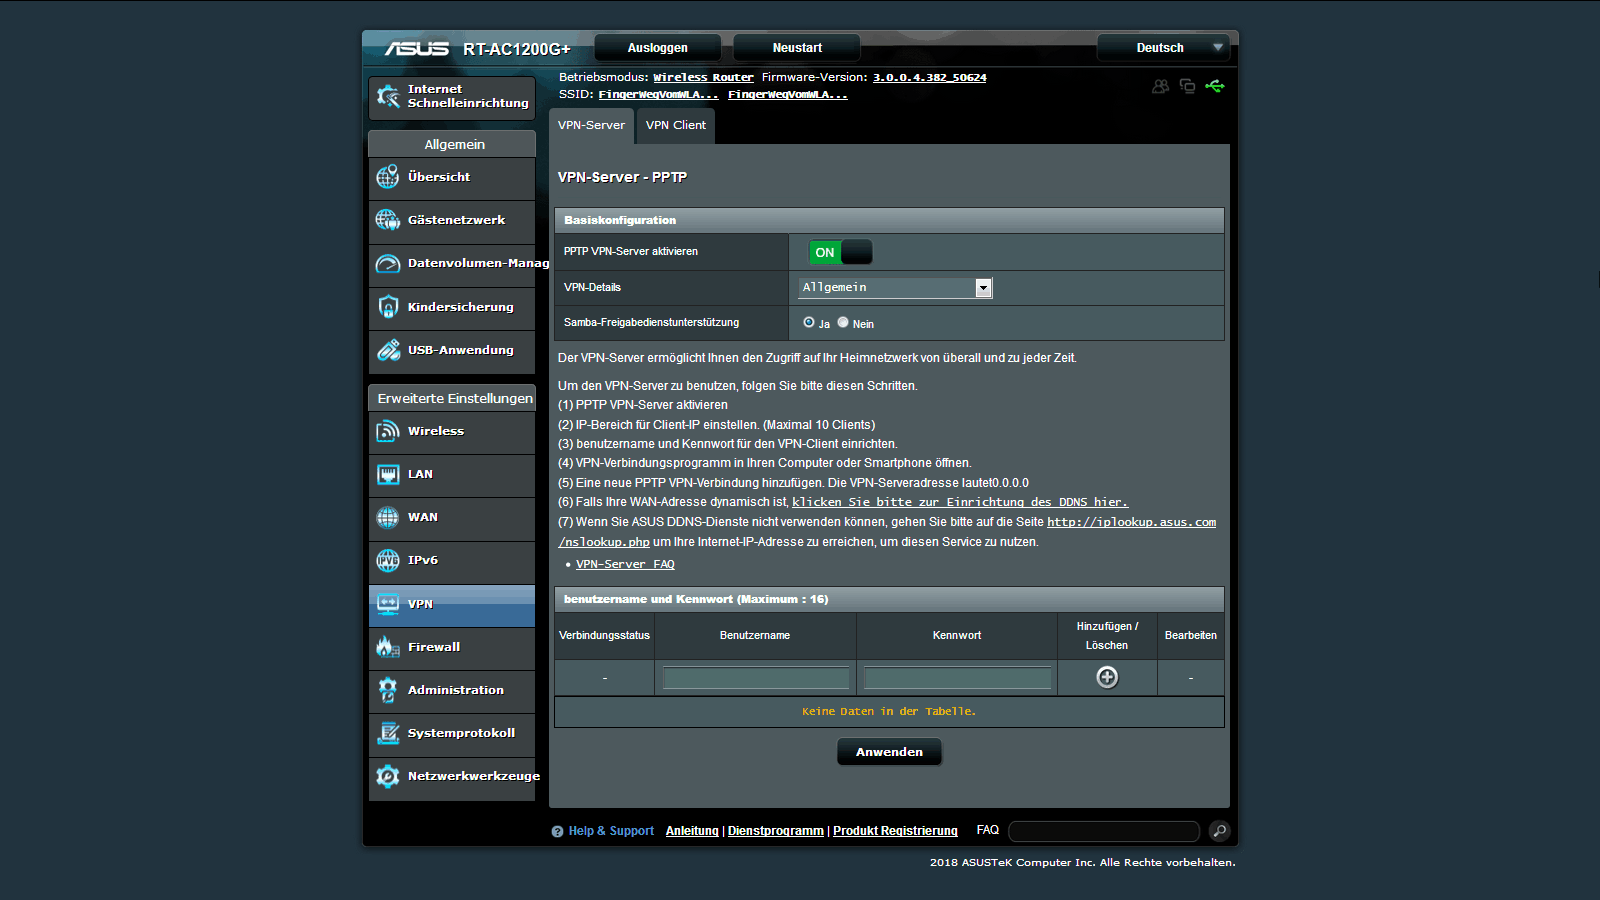Click the WAN globe icon
The height and width of the screenshot is (900, 1600).
[x=388, y=517]
